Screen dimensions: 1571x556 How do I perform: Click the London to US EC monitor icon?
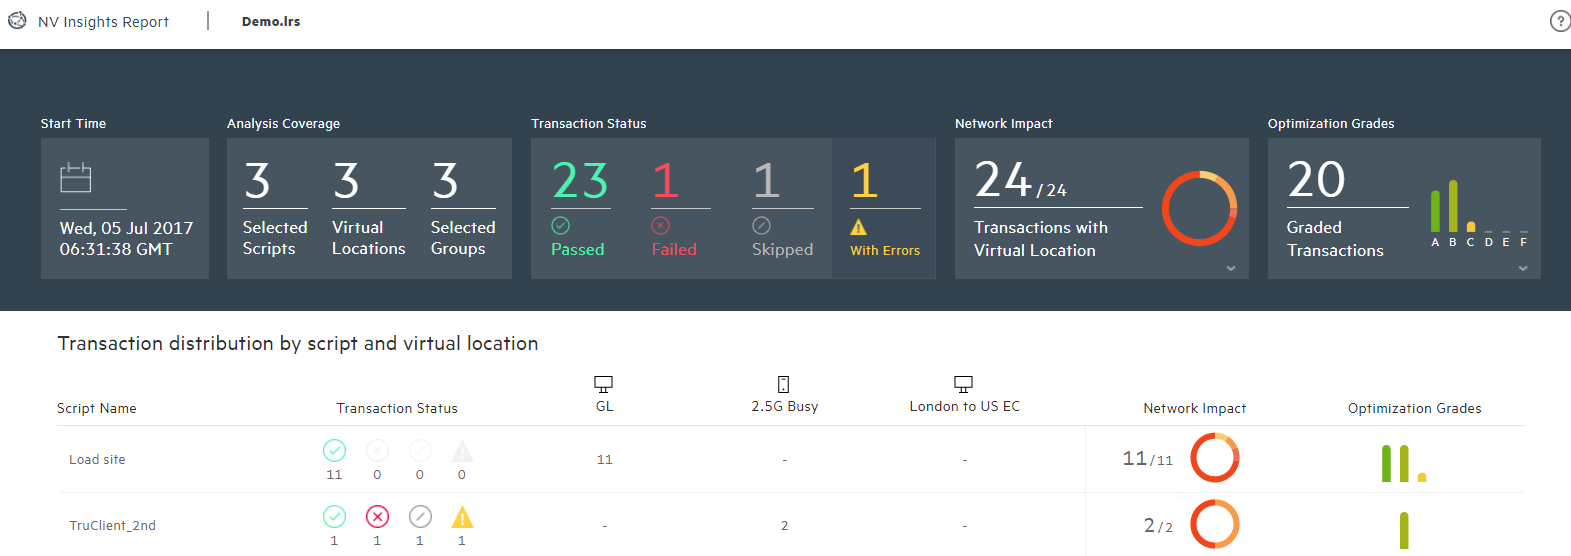tap(963, 384)
